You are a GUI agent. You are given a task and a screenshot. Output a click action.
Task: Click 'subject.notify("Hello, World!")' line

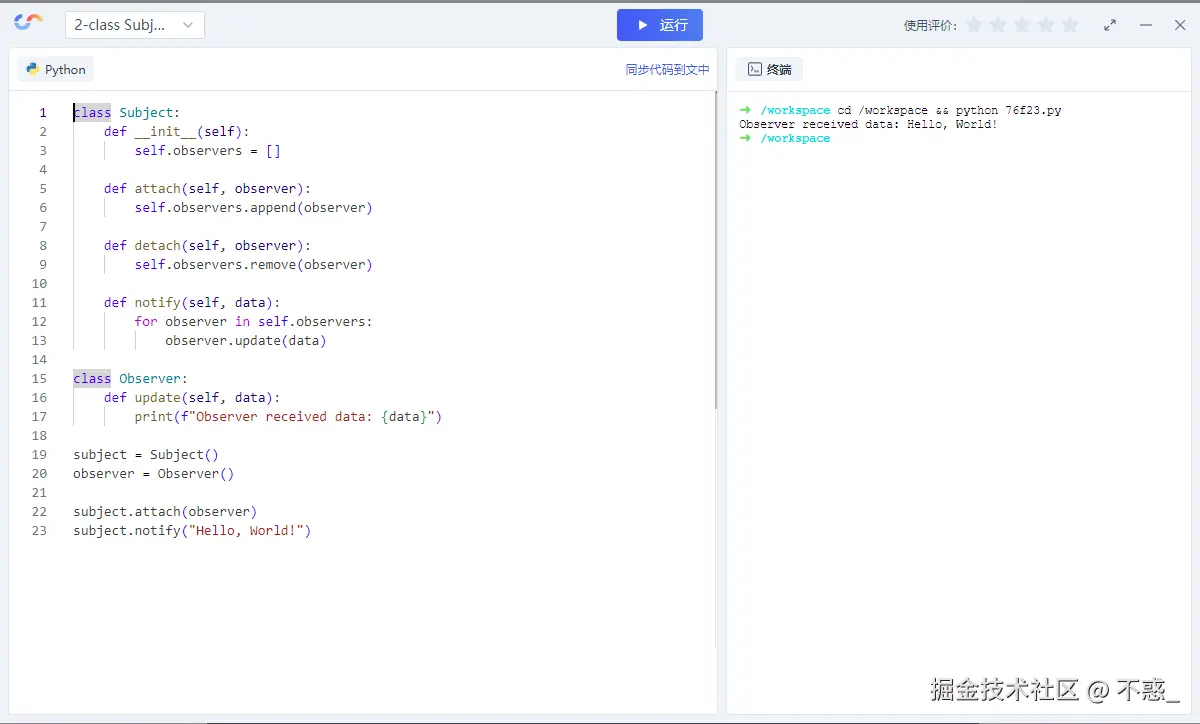192,531
